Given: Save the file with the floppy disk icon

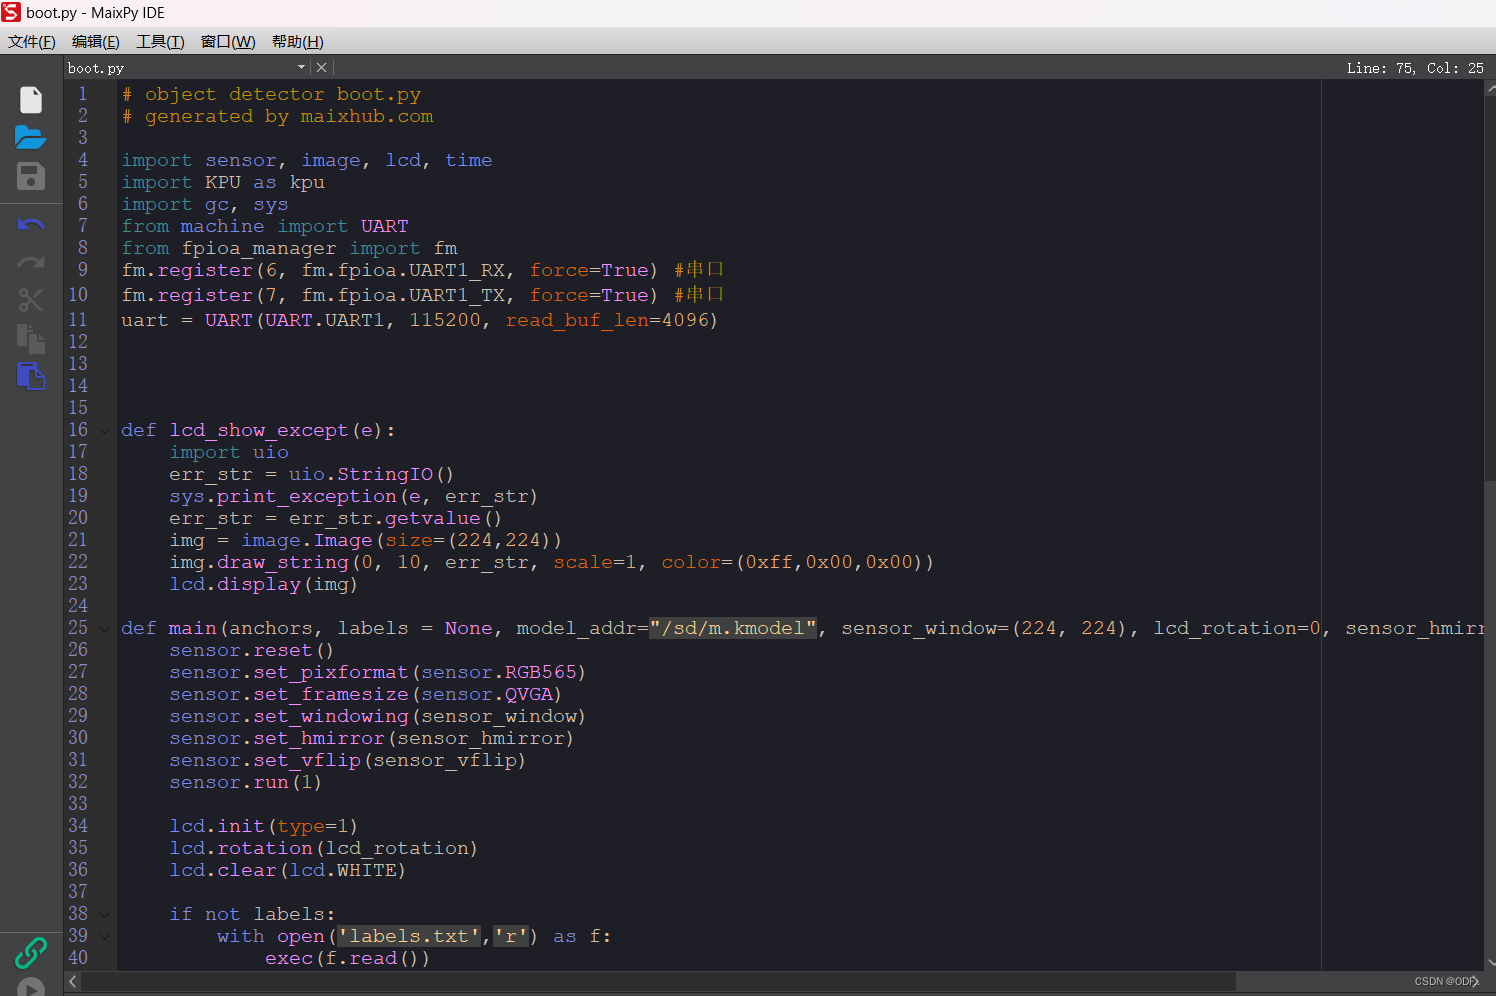Looking at the screenshot, I should click(x=31, y=177).
